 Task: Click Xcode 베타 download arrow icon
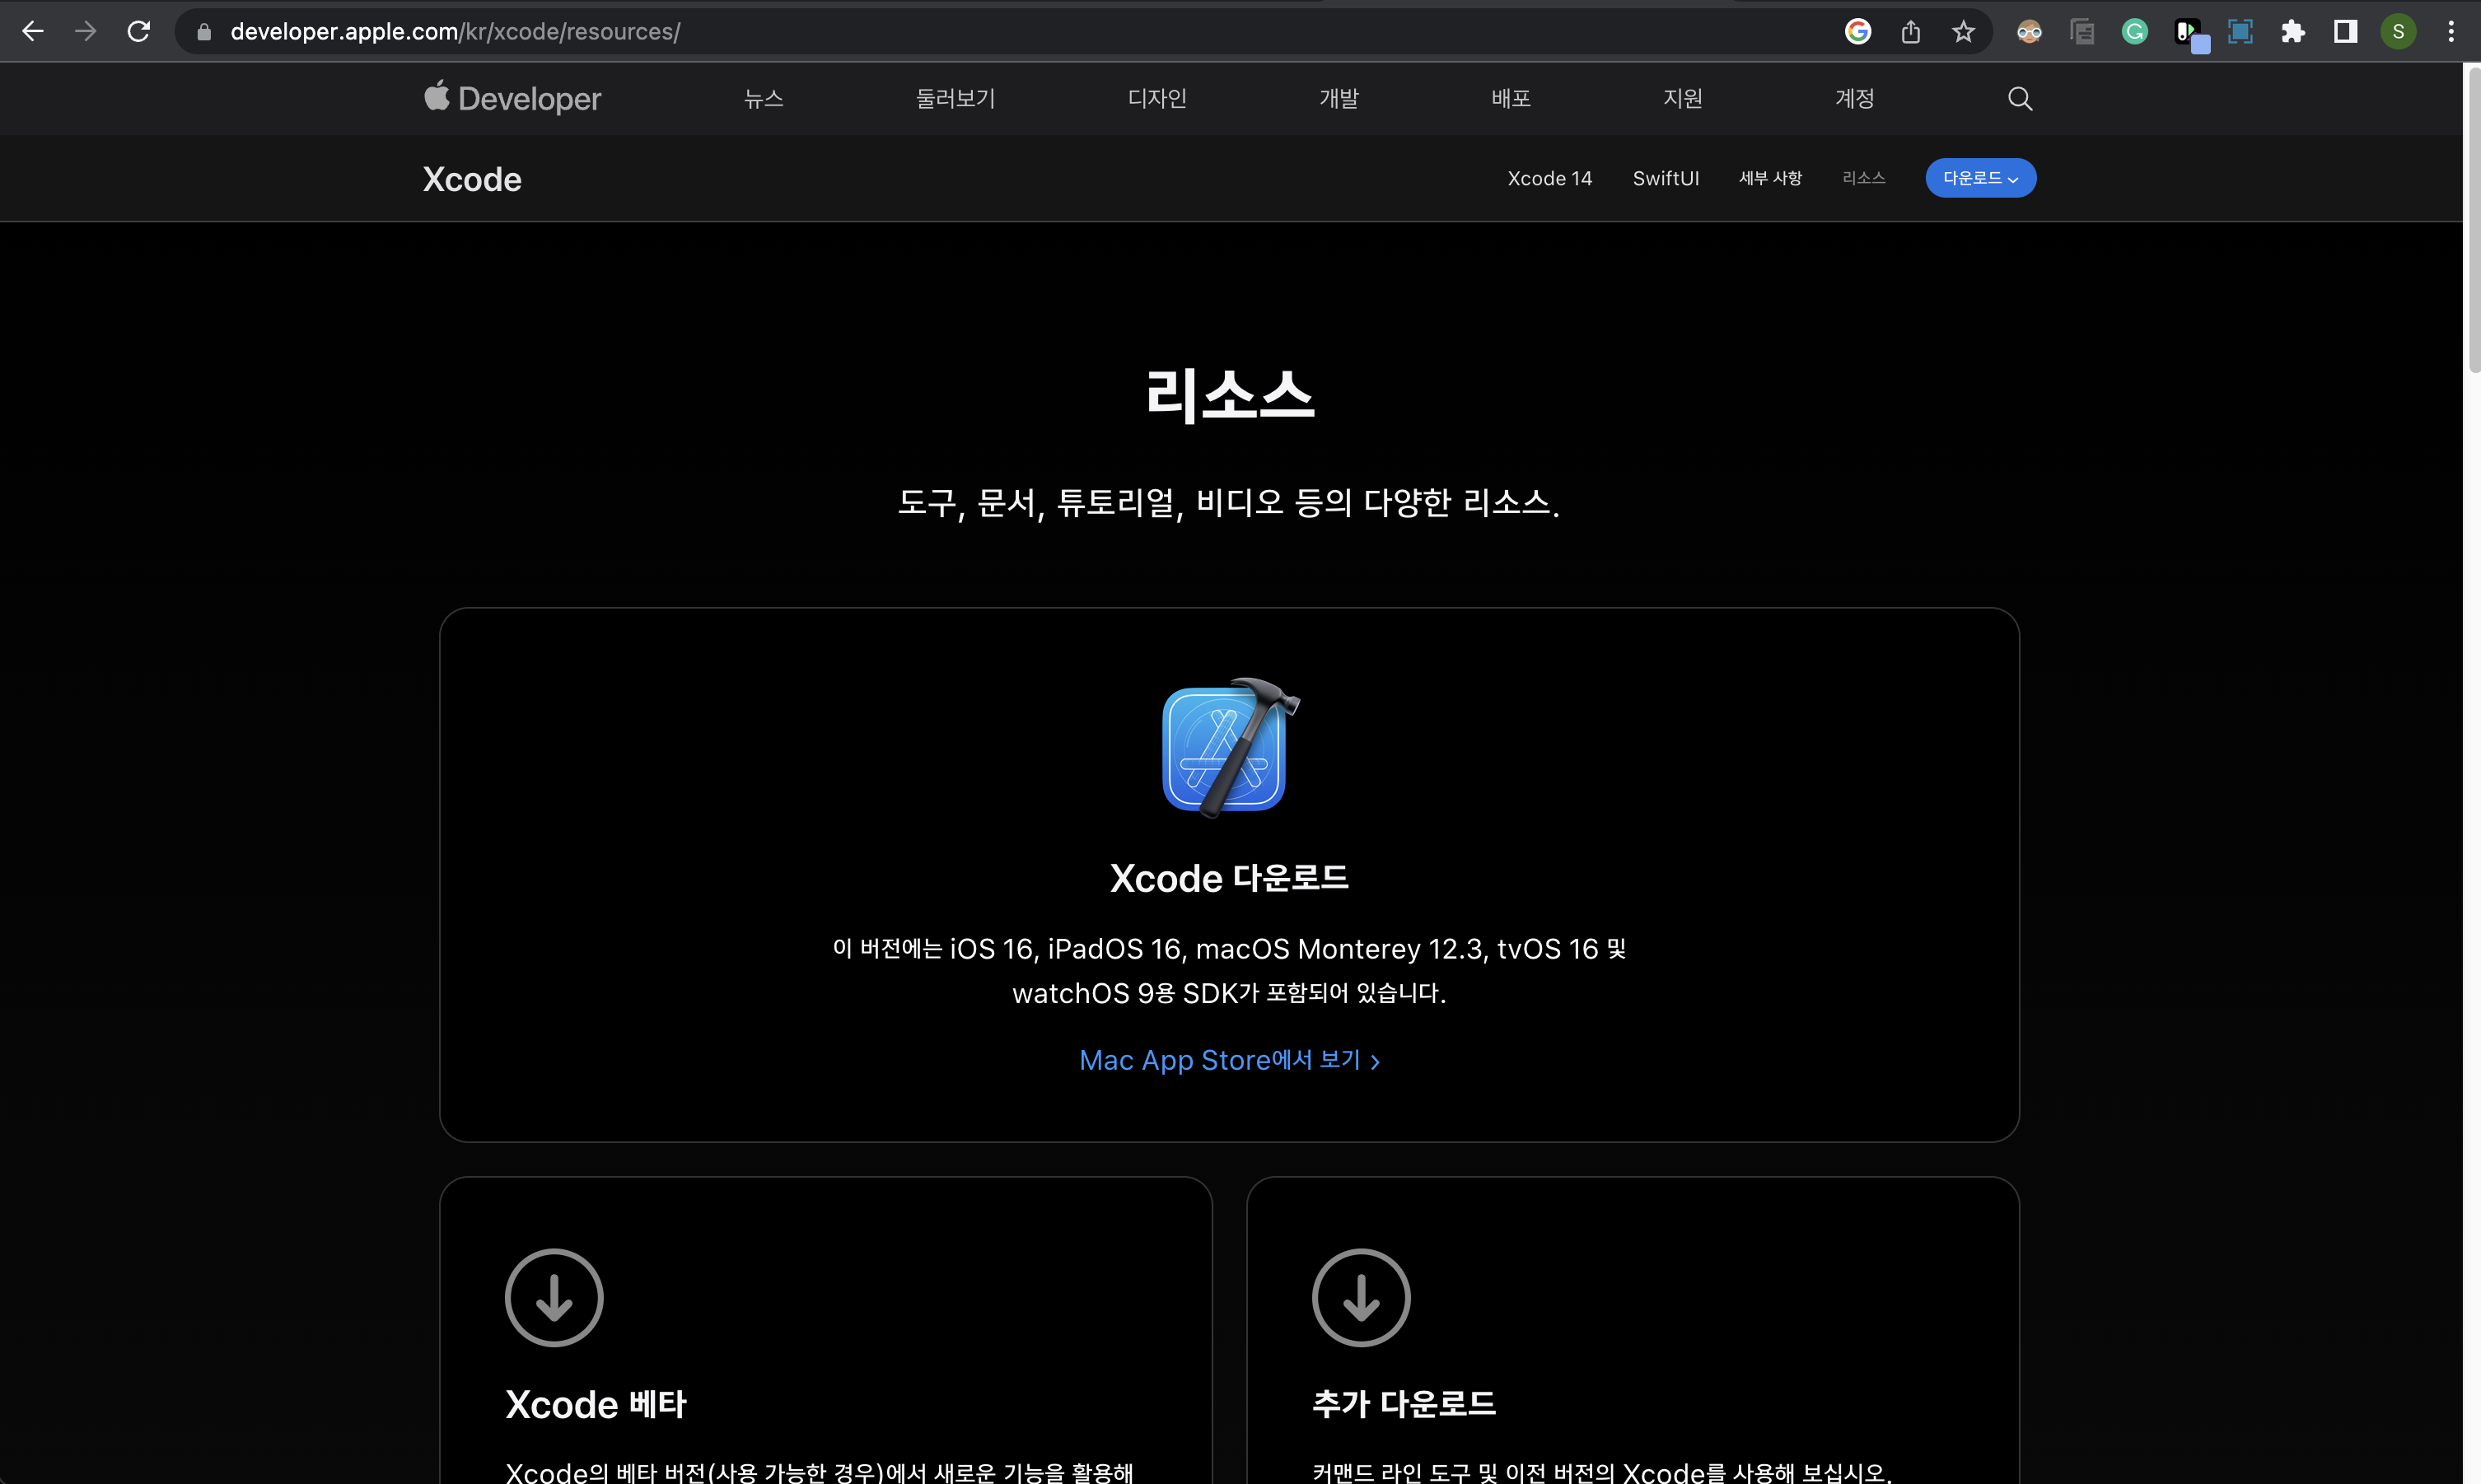pyautogui.click(x=554, y=1297)
